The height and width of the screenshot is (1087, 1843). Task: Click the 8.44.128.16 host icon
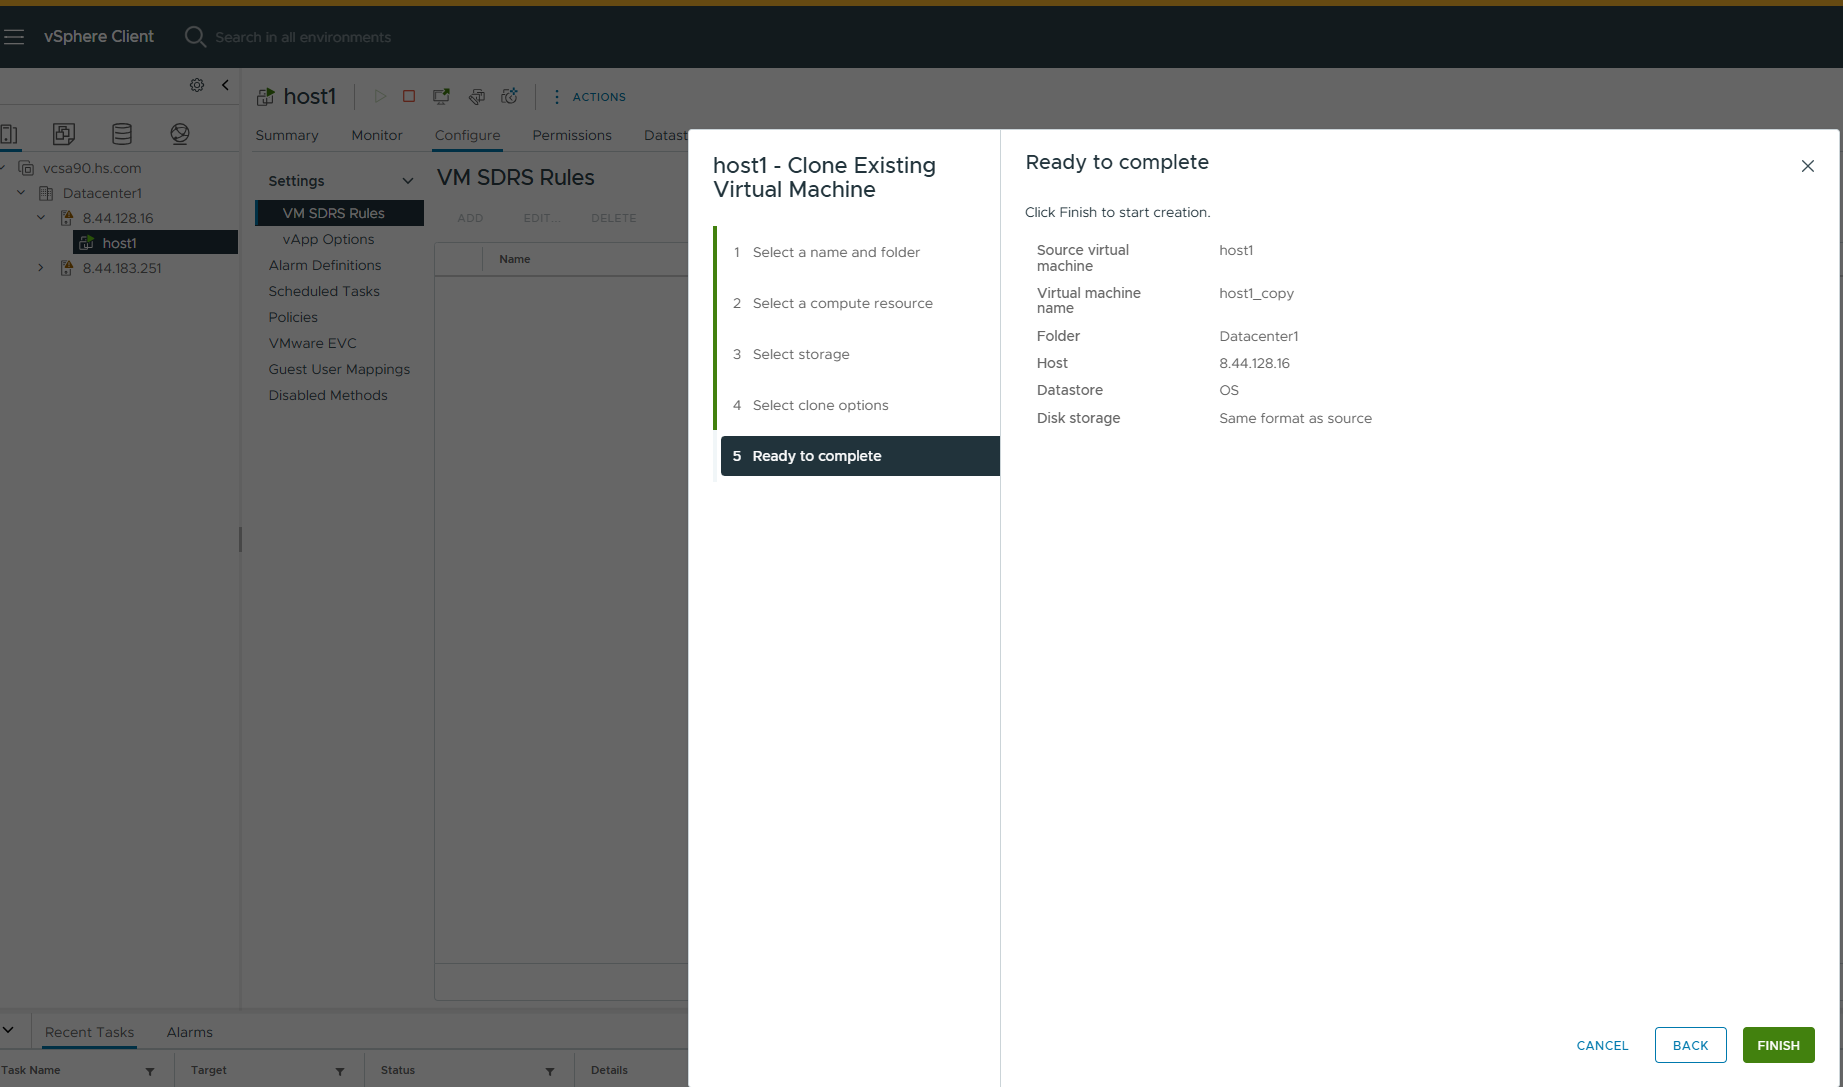click(x=67, y=218)
